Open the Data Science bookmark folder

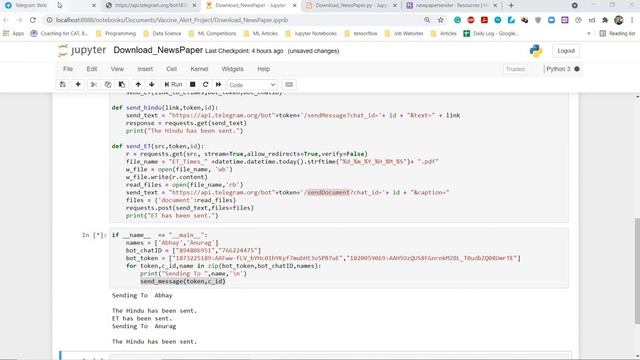coord(162,33)
